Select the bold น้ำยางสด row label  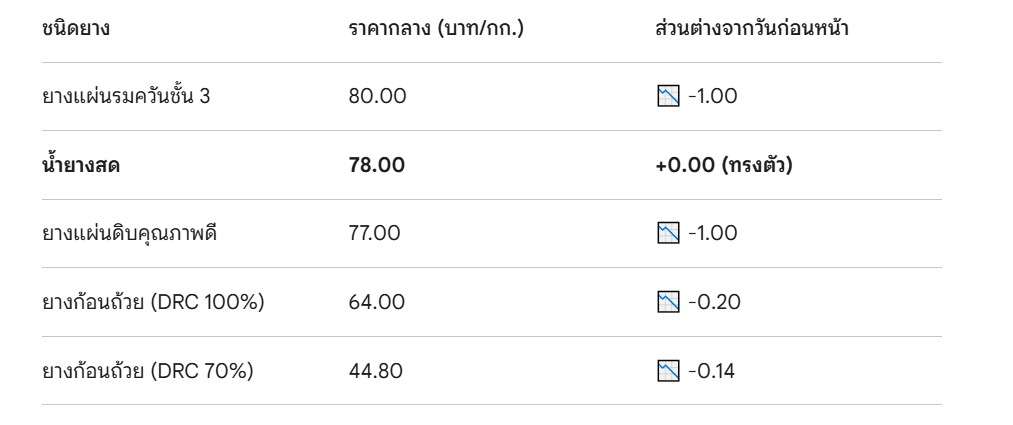(81, 166)
